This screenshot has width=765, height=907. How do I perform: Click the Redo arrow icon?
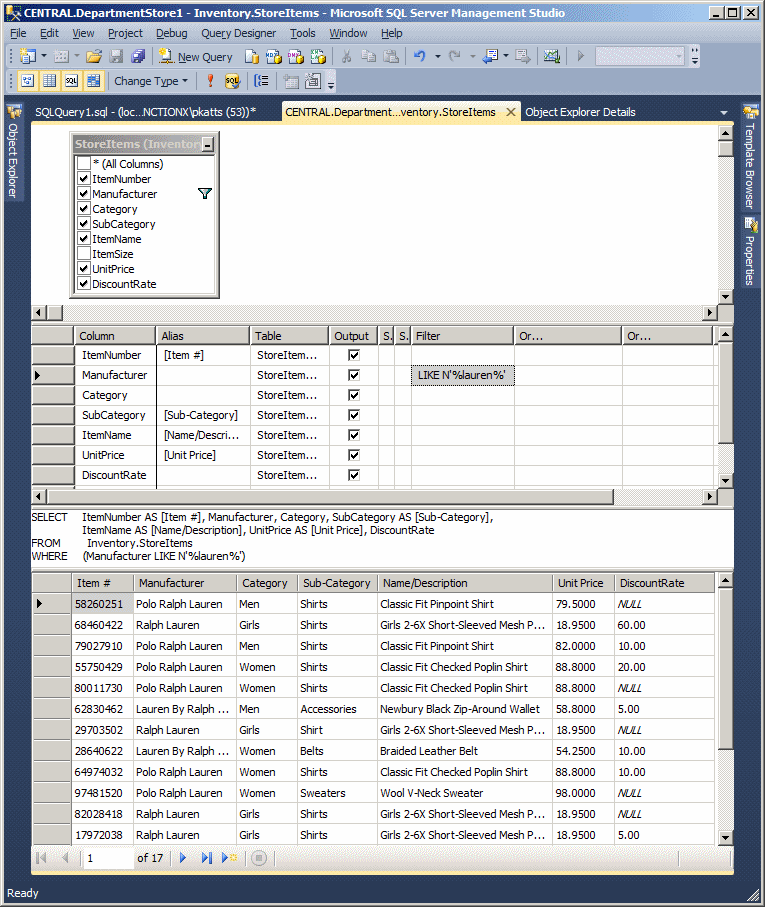[x=455, y=56]
